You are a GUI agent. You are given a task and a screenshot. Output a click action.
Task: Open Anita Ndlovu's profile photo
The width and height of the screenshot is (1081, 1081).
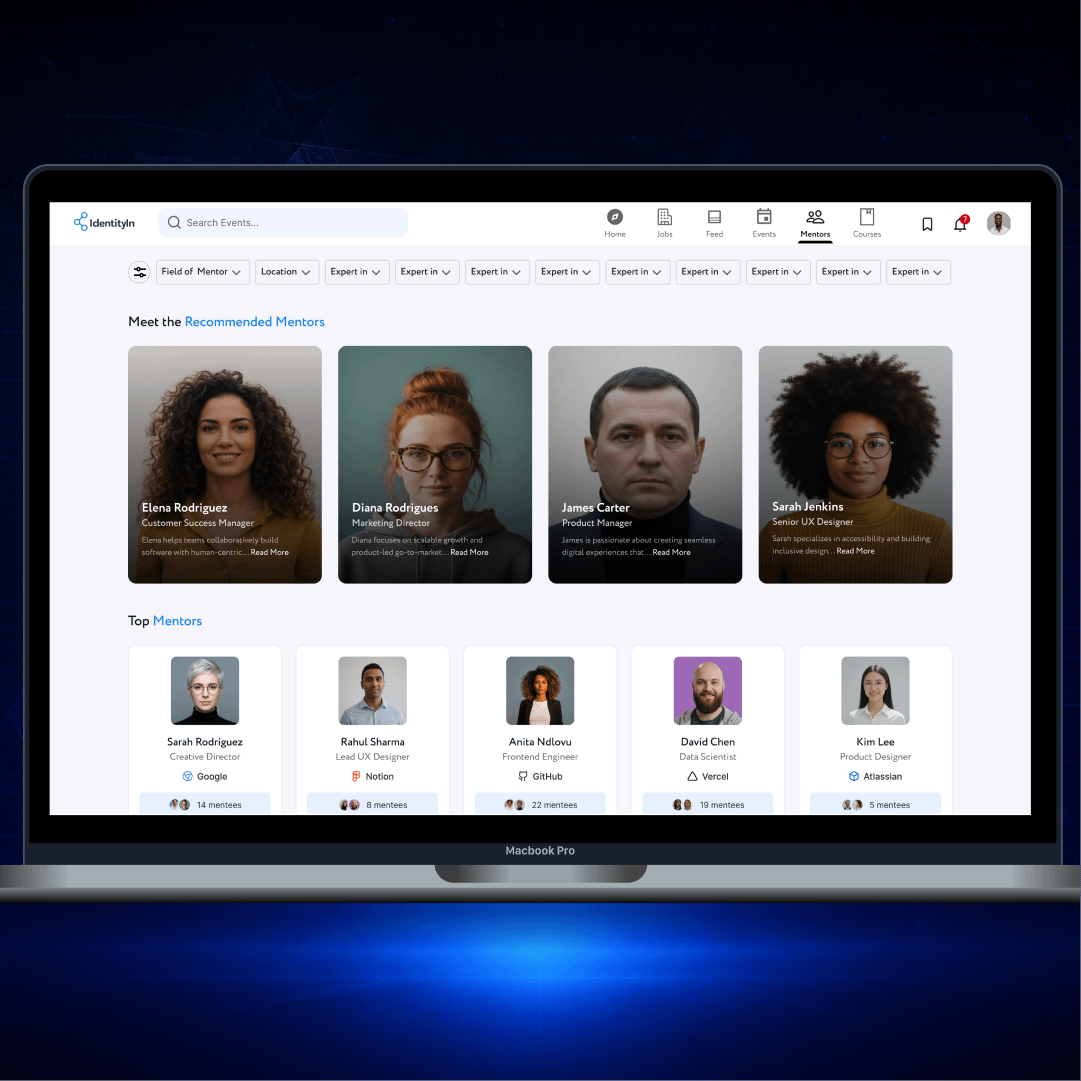click(x=540, y=690)
